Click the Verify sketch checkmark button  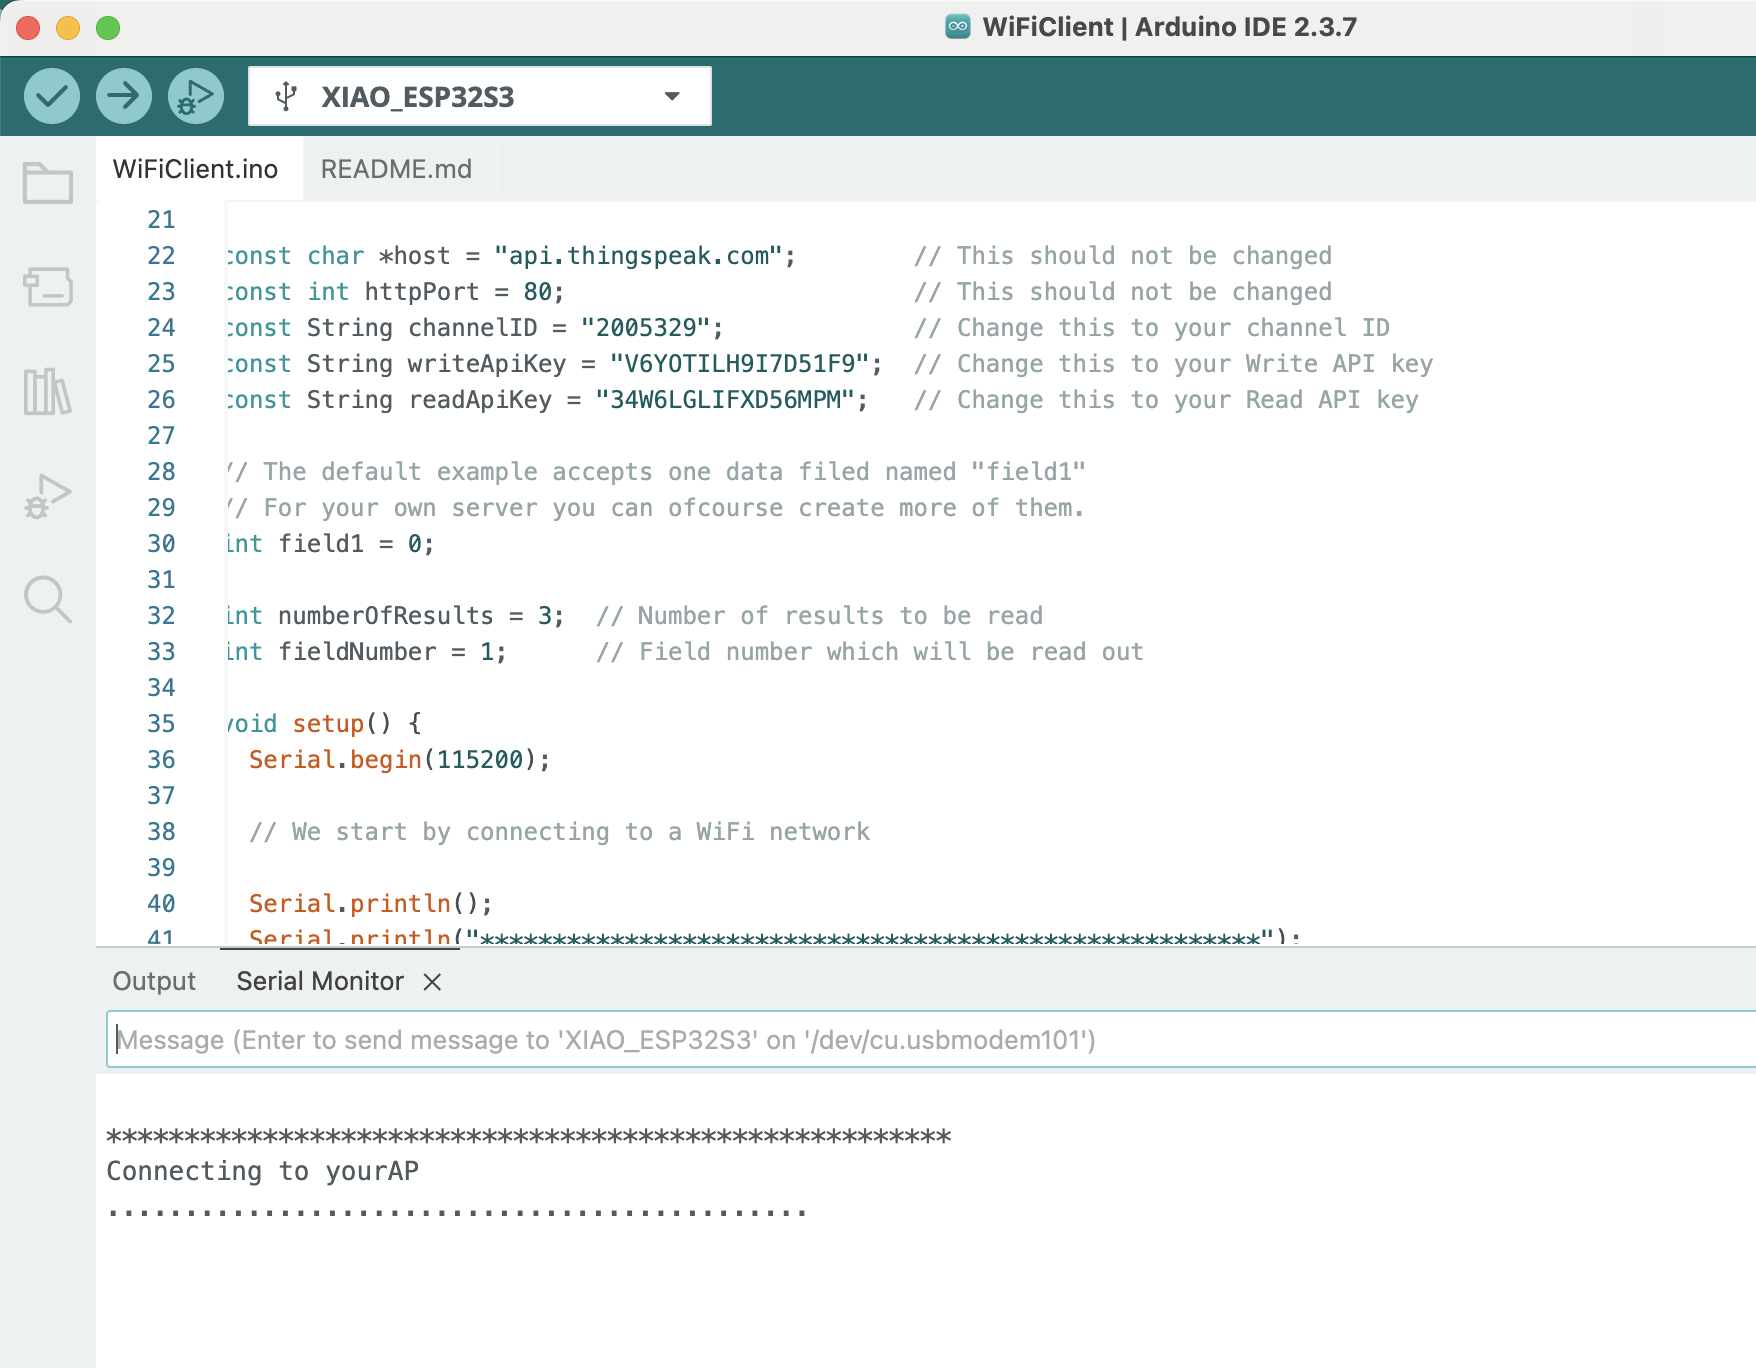pyautogui.click(x=52, y=96)
